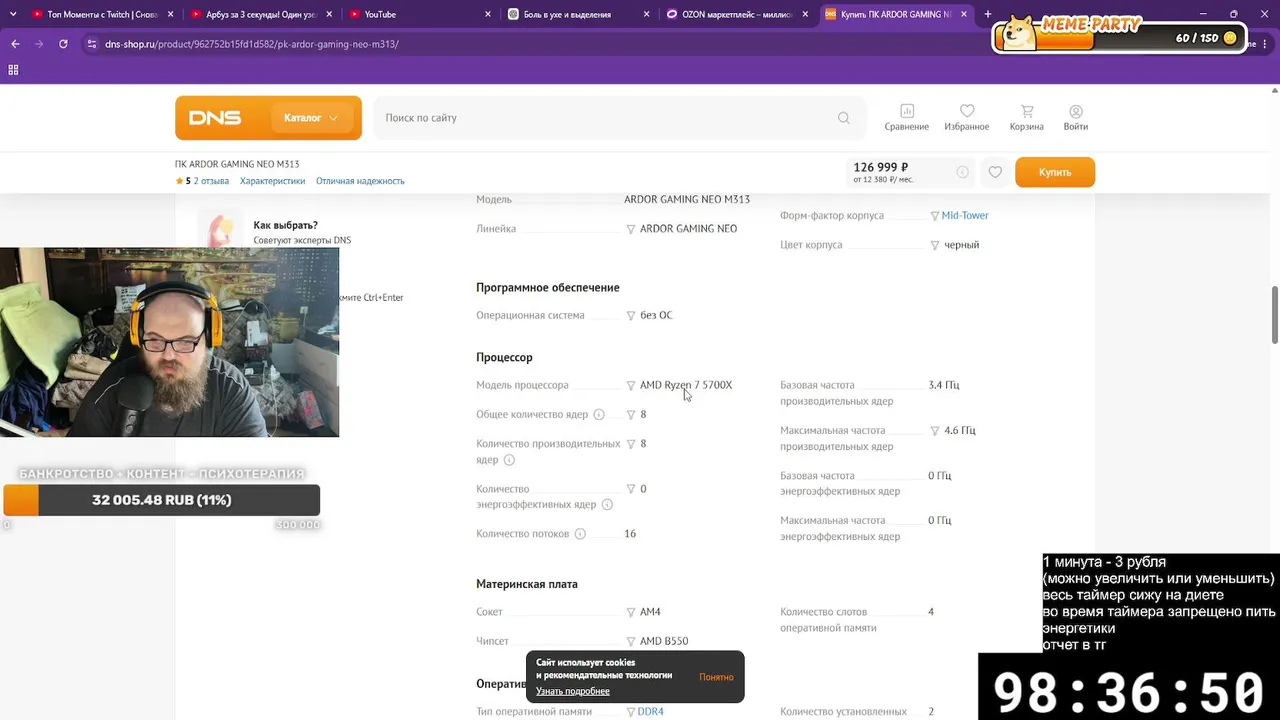Open 2 отзыва reviews link
The image size is (1280, 720).
pyautogui.click(x=211, y=181)
